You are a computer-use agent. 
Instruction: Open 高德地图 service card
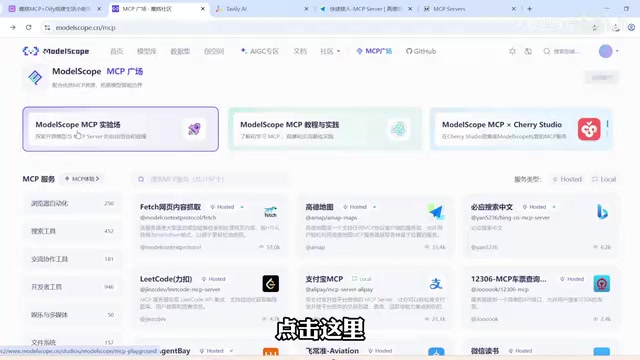(x=375, y=226)
